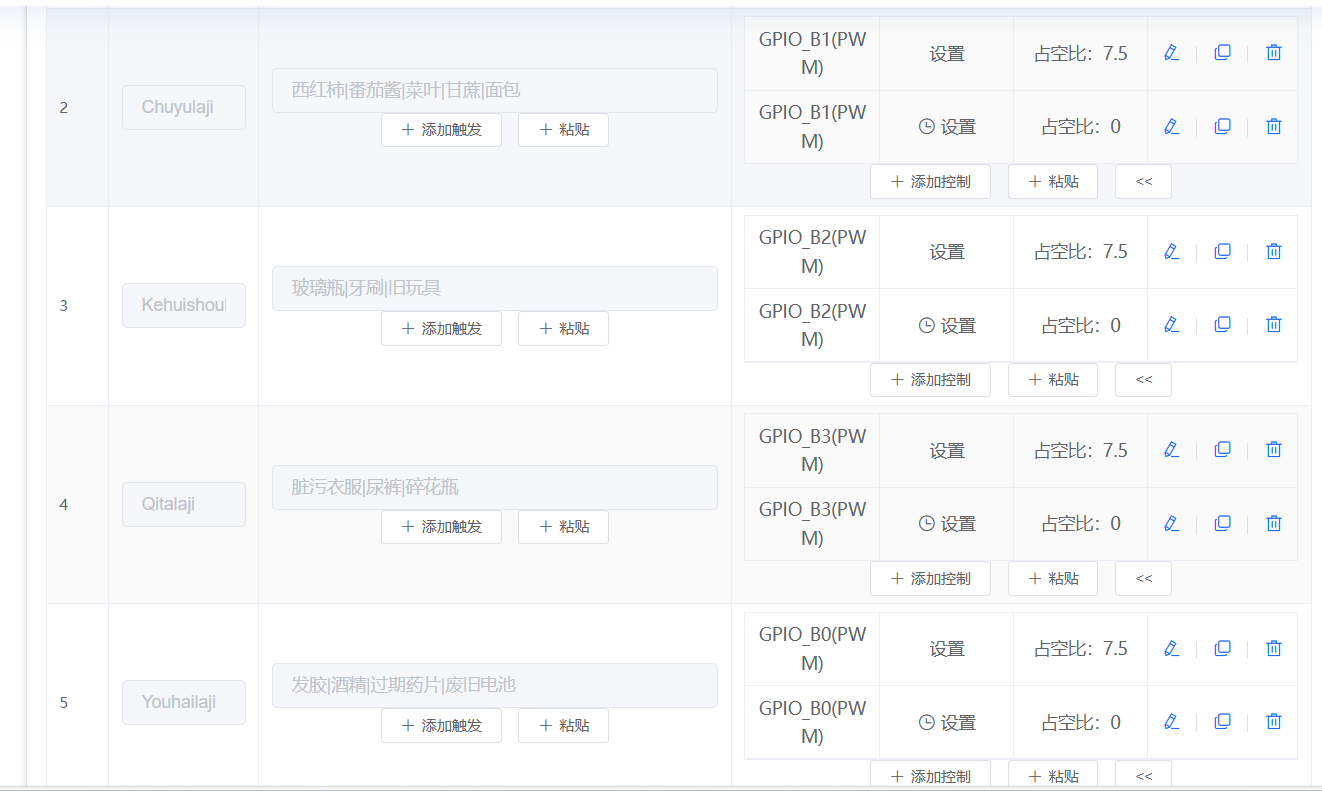This screenshot has width=1322, height=791.
Task: Click 粘贴 next to 添加控制 in Chuyulaji row
Action: pyautogui.click(x=1052, y=182)
